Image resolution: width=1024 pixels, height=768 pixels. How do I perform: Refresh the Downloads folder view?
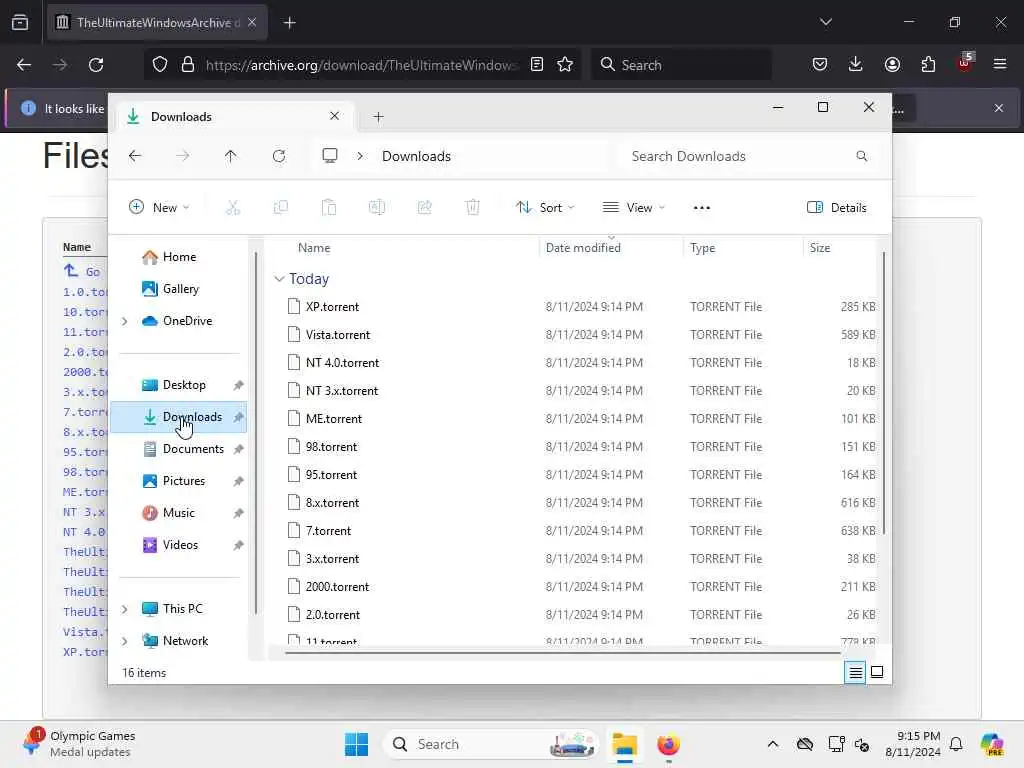click(279, 156)
